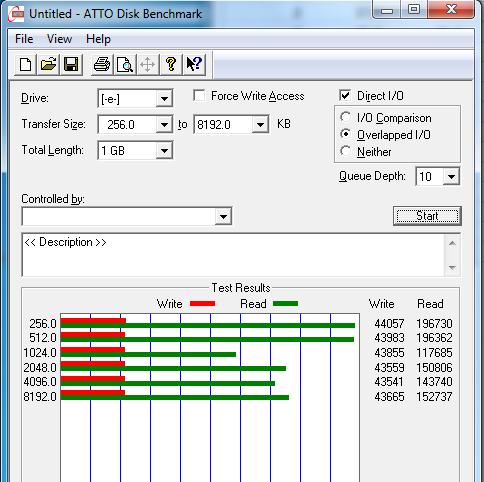Open the File menu
This screenshot has height=482, width=484.
[x=24, y=39]
